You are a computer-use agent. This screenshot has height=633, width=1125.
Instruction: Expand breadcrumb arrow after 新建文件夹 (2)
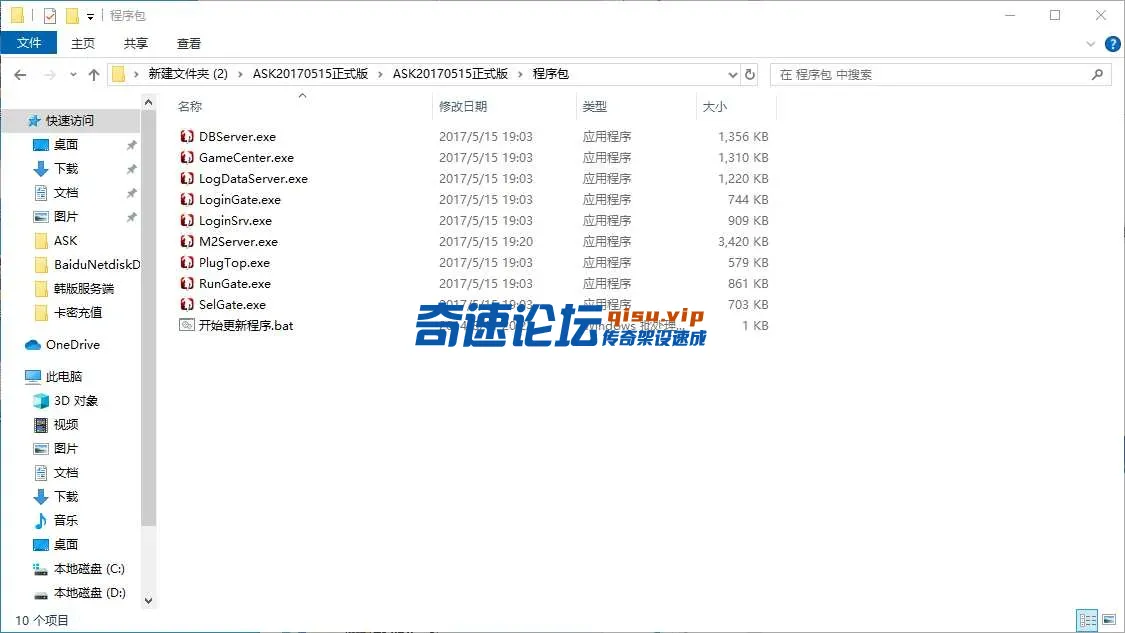click(240, 74)
